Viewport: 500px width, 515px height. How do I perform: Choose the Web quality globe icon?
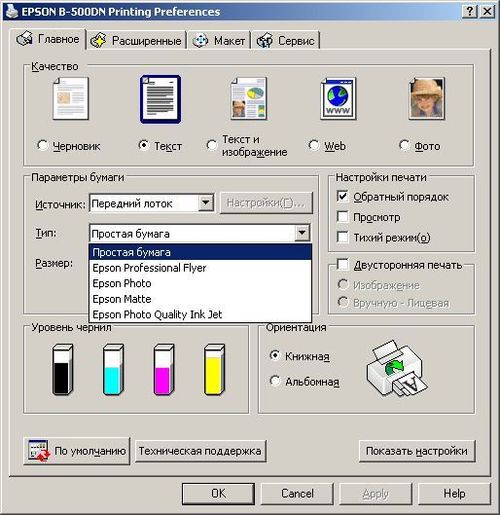[338, 99]
